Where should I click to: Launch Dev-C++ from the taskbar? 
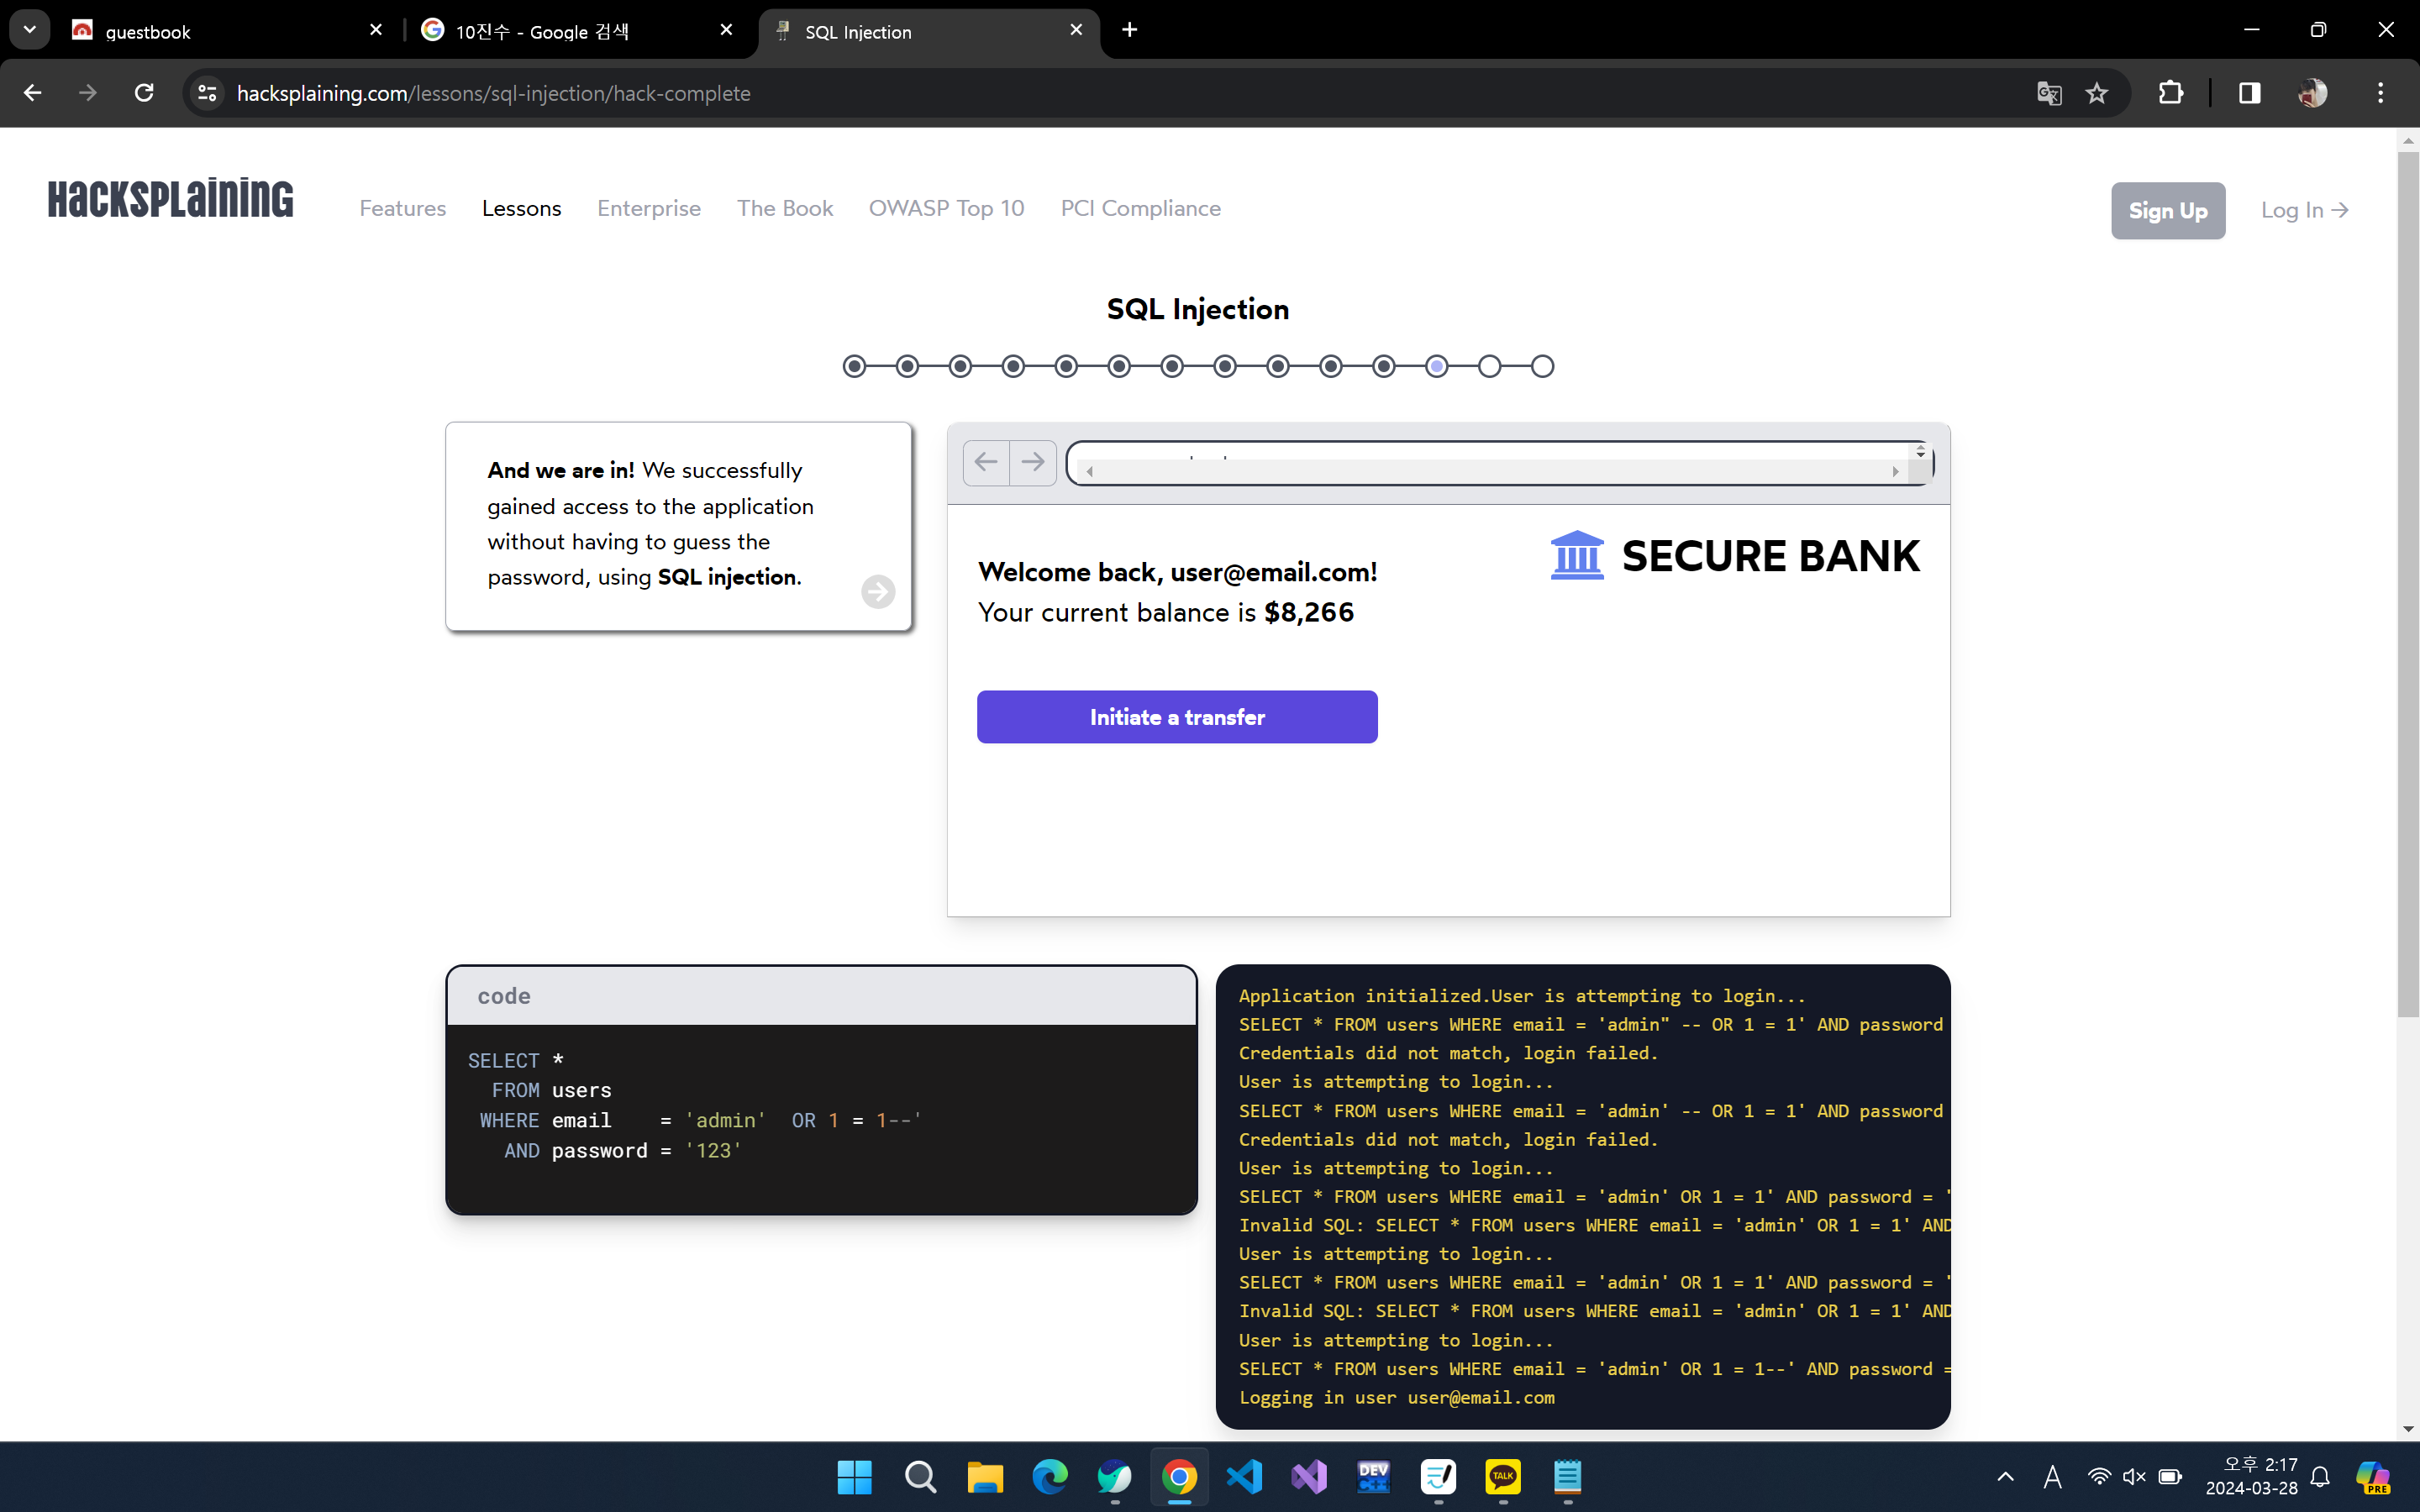[1374, 1478]
